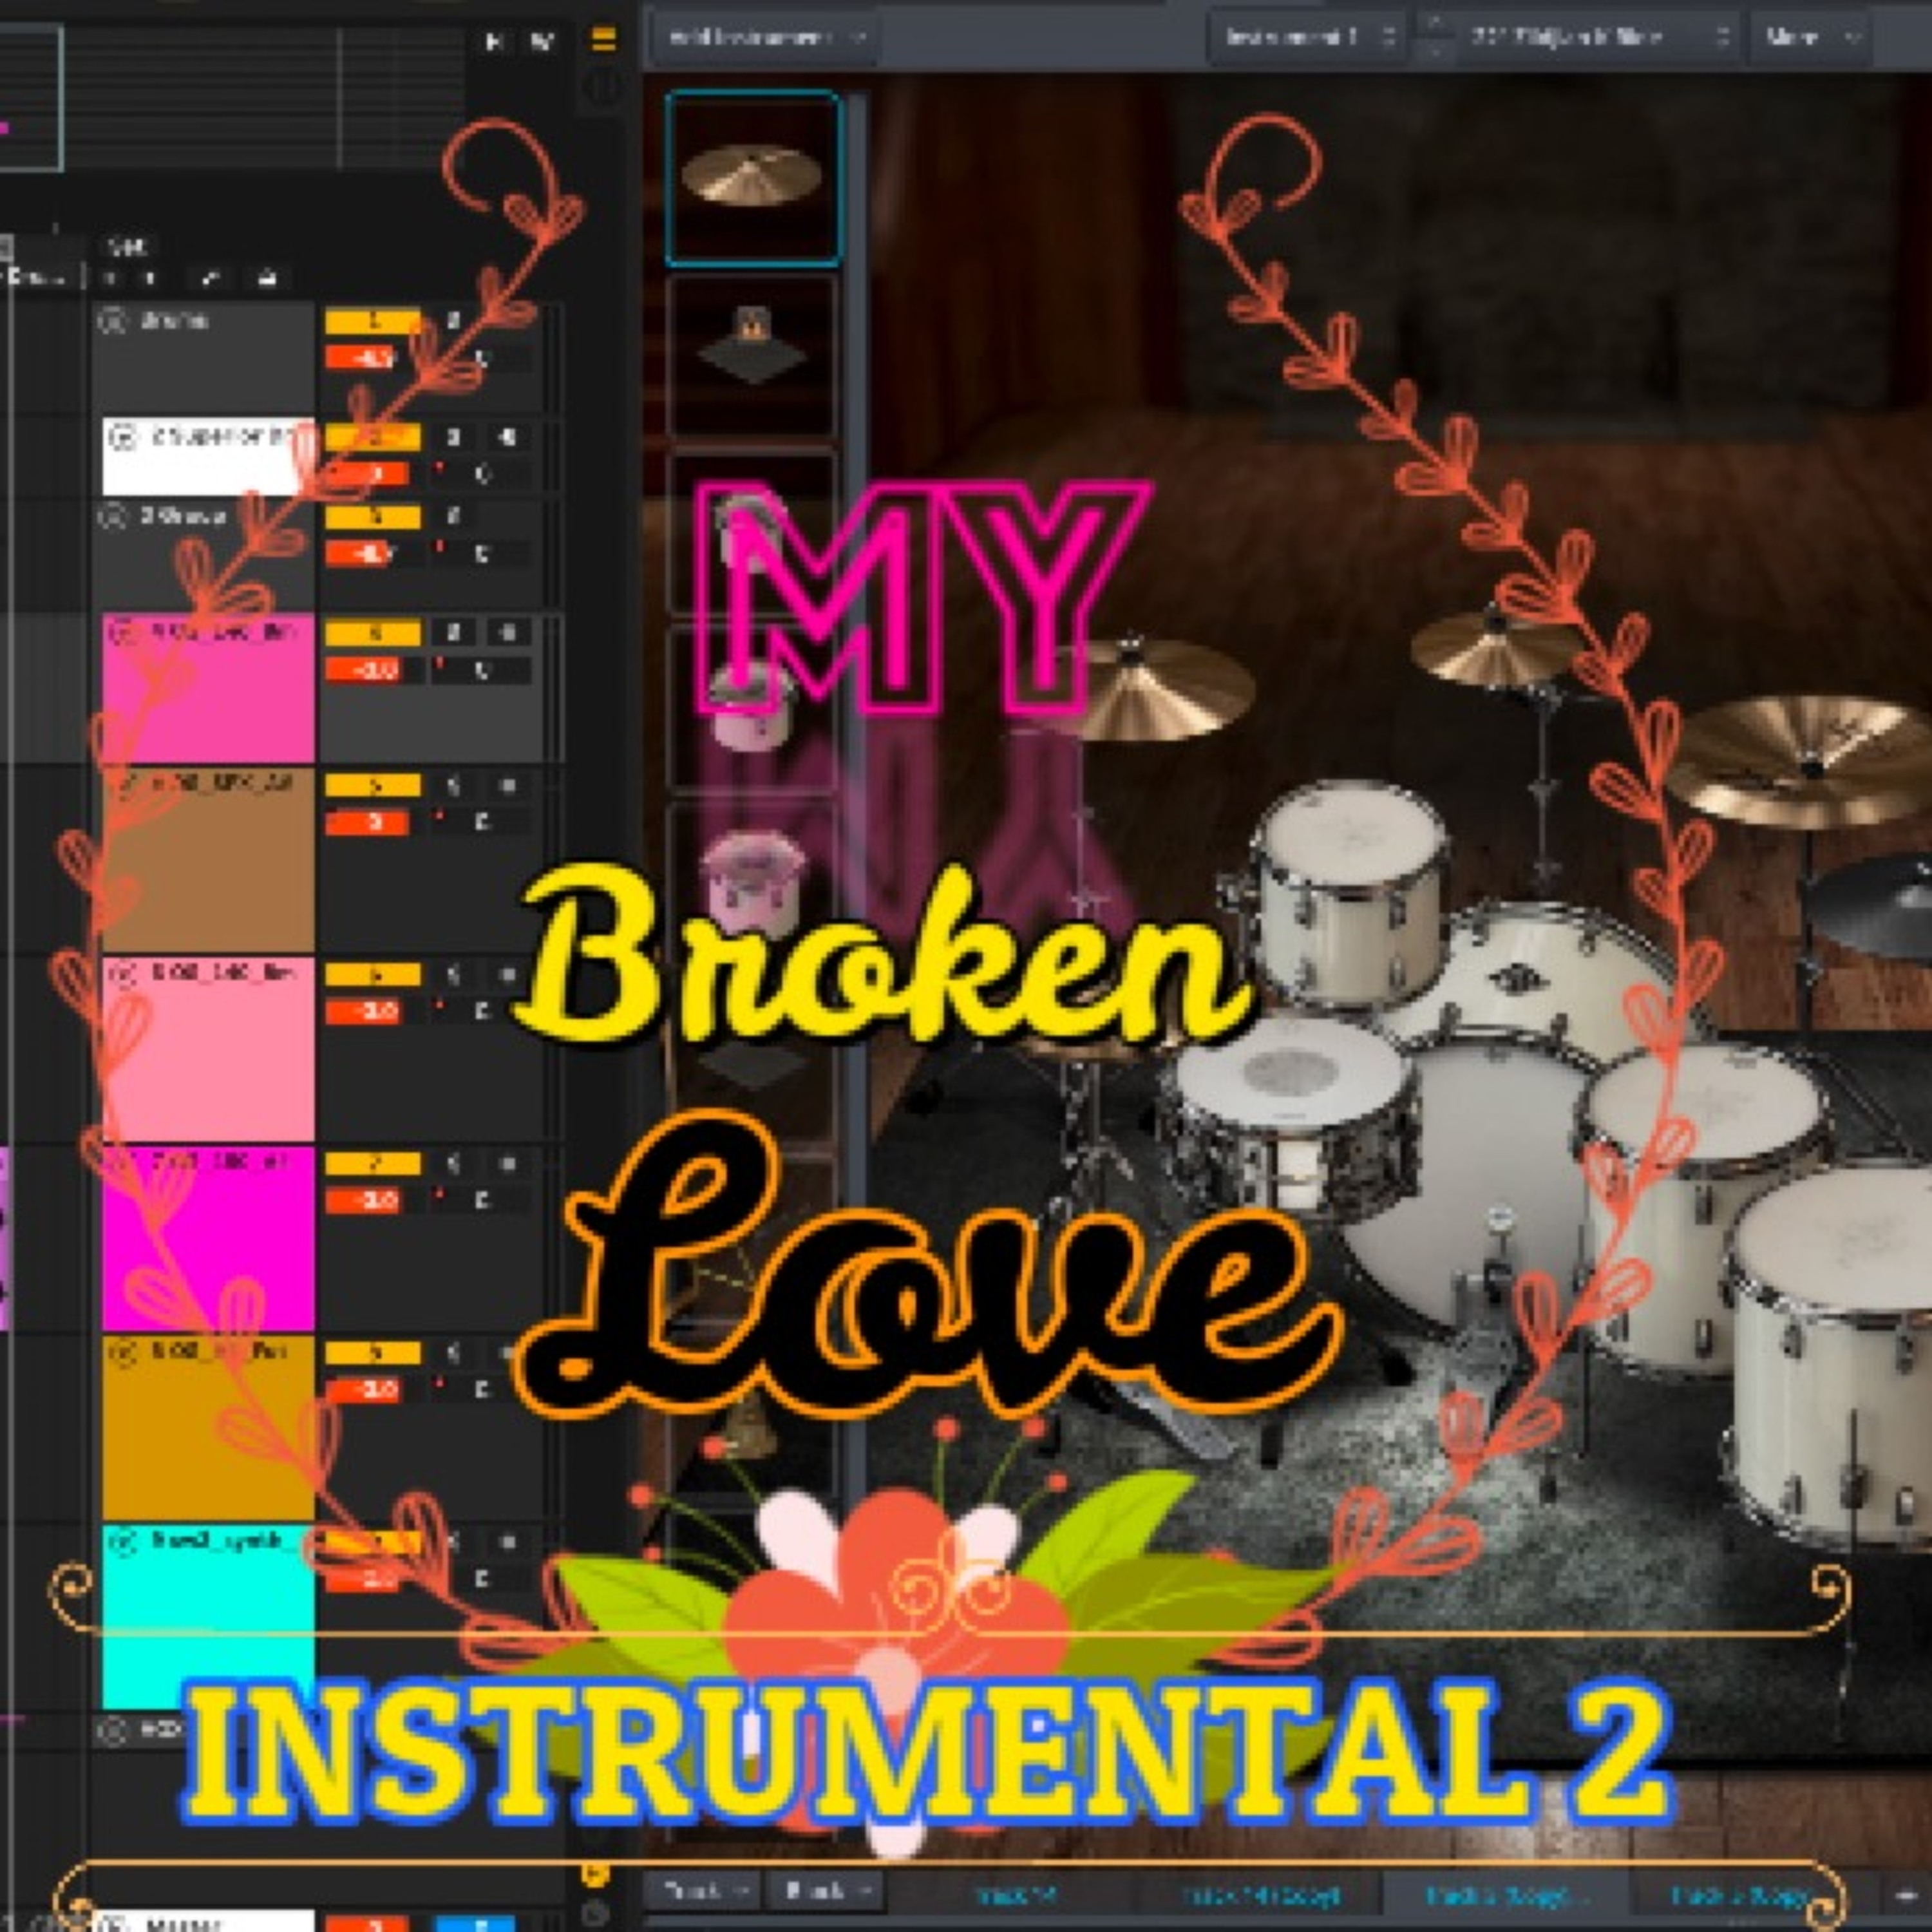Click the Superior Drummer track circle icon

pyautogui.click(x=123, y=437)
